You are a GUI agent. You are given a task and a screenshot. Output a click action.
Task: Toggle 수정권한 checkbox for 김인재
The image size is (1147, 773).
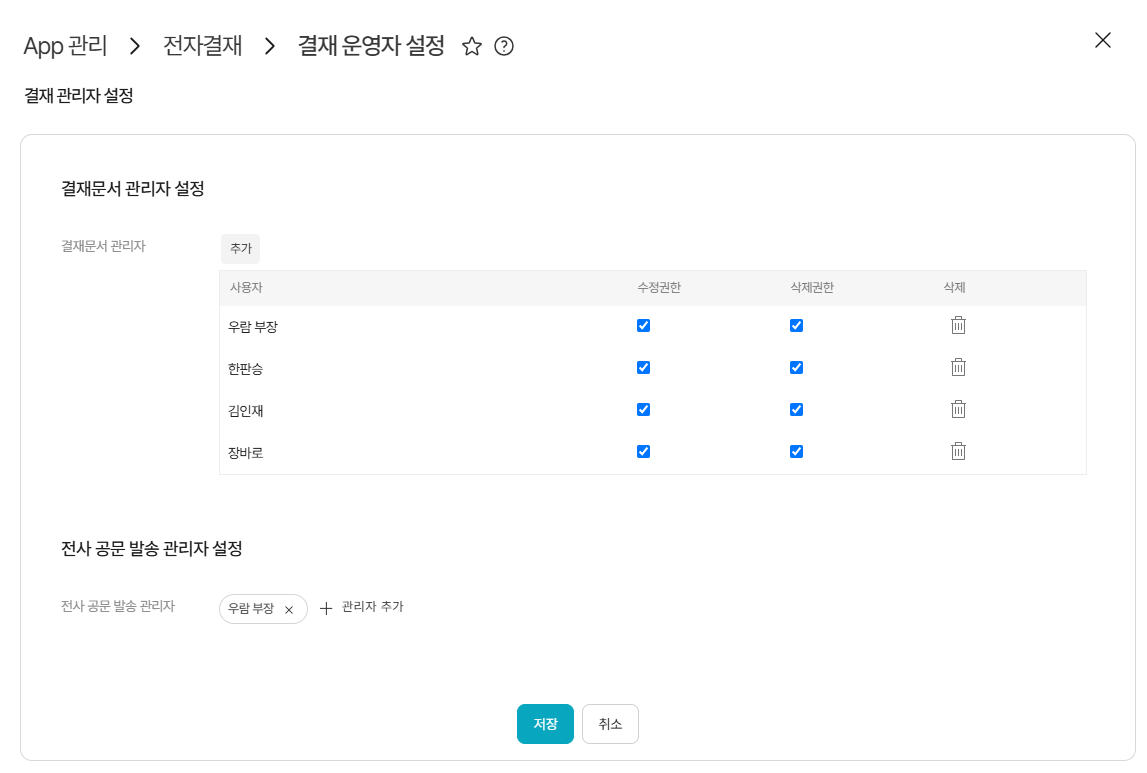coord(643,410)
